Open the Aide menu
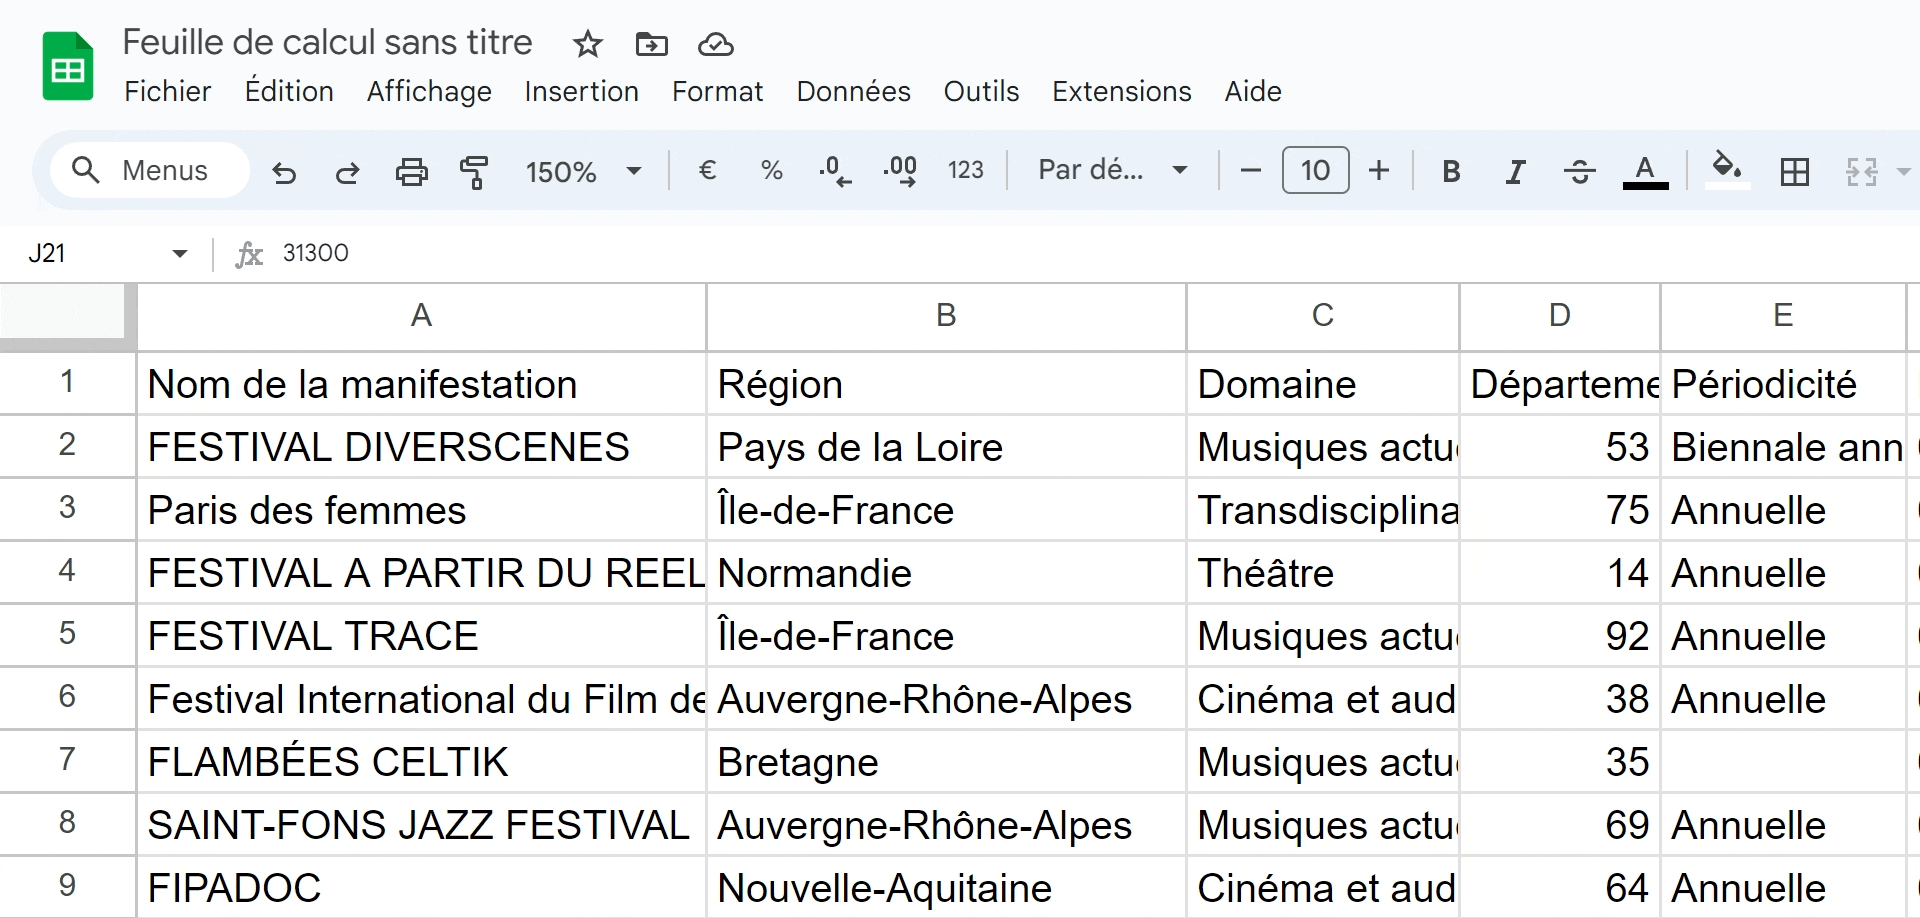The height and width of the screenshot is (918, 1920). (x=1253, y=91)
